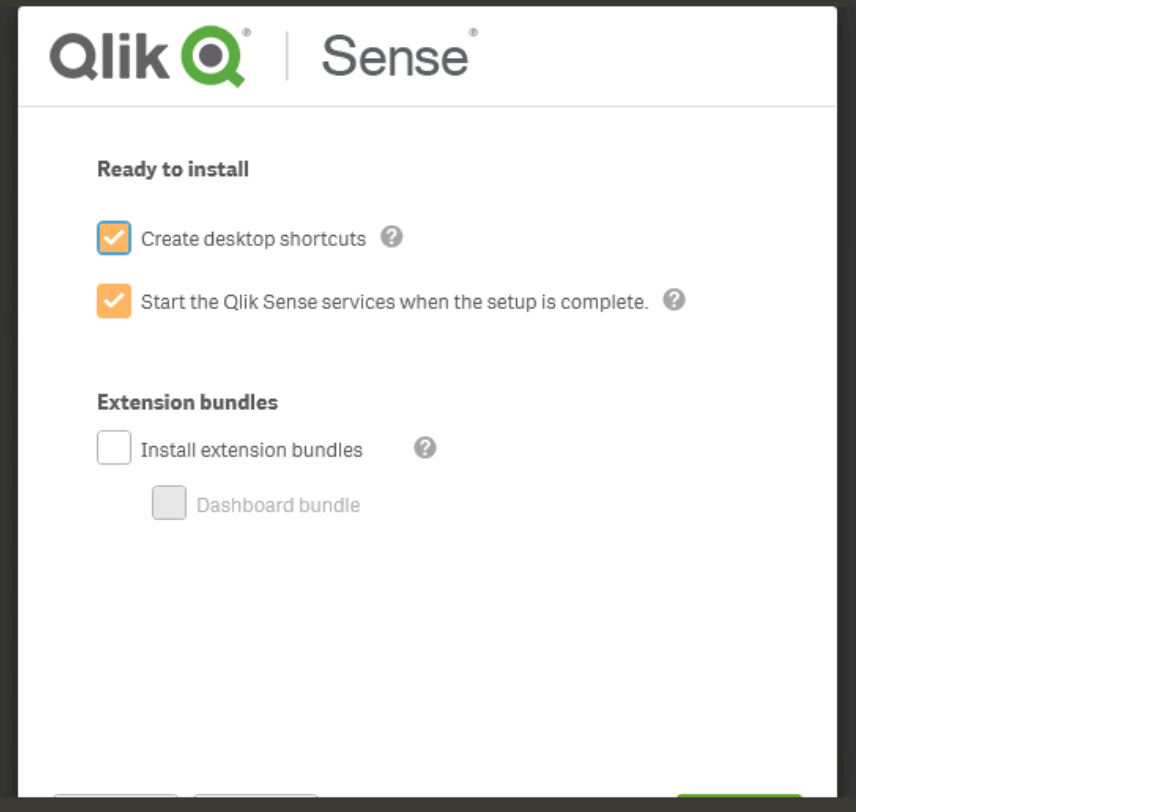Click the "Extension bundles" section heading
Viewport: 1152px width, 812px height.
pyautogui.click(x=187, y=402)
